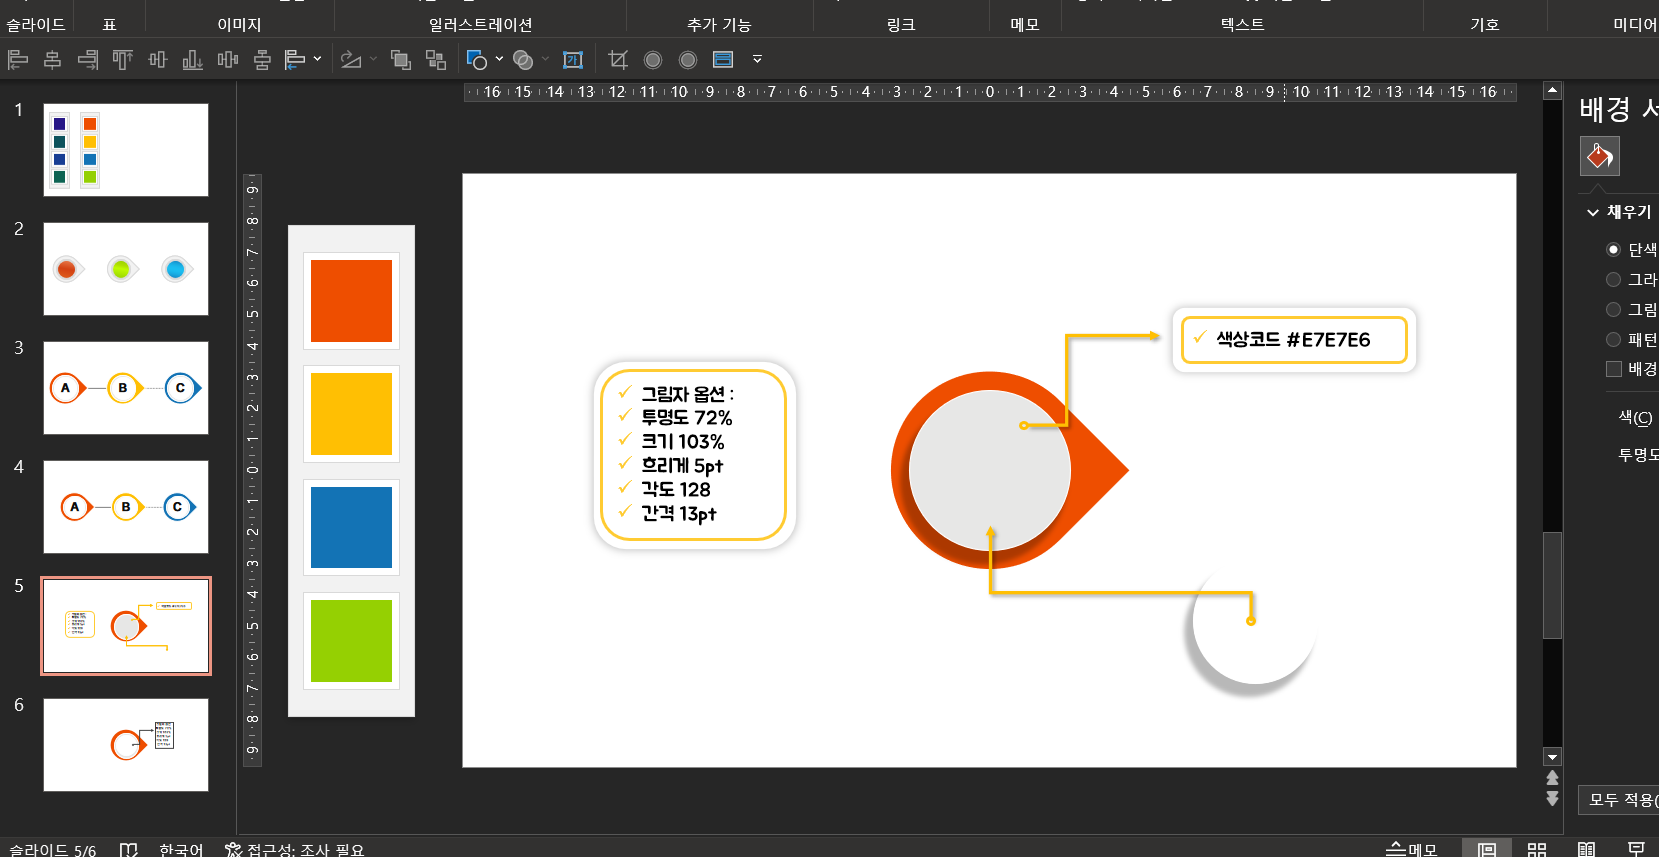
Task: Open the Customize Quick Access Toolbar arrow
Action: [x=757, y=60]
